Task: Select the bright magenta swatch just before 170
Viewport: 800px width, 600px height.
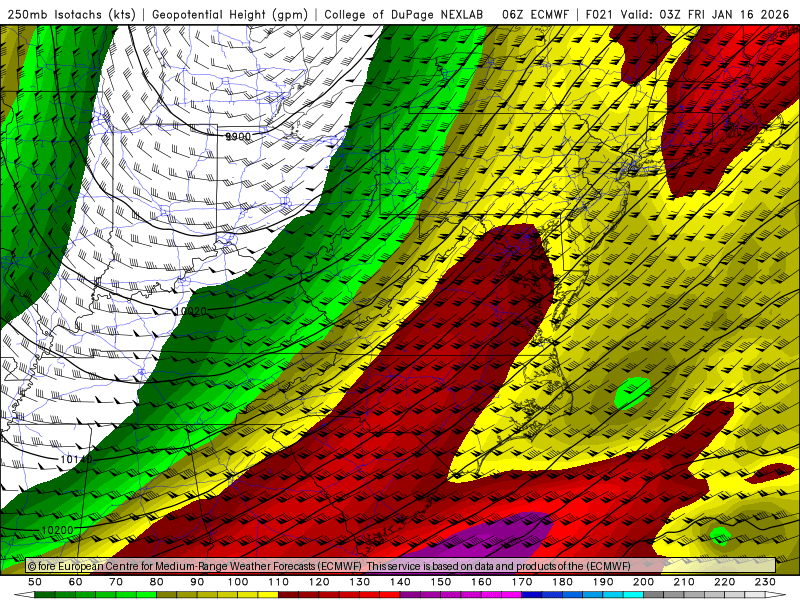Action: (512, 595)
